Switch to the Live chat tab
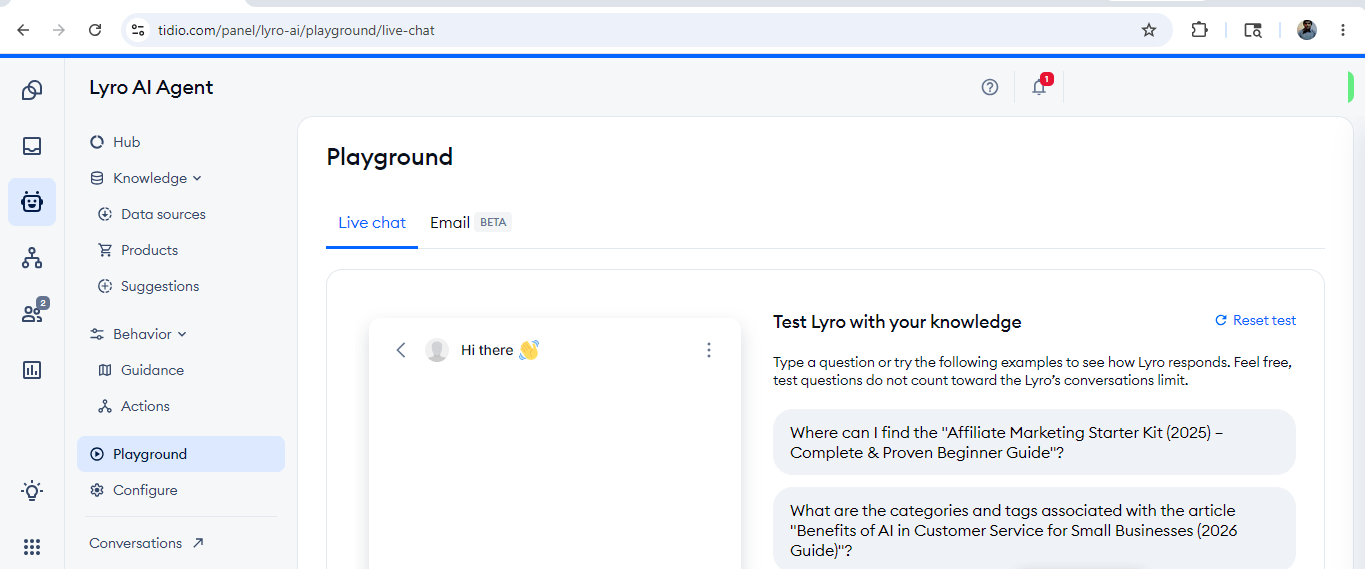Screen dimensions: 1365x569 372,222
